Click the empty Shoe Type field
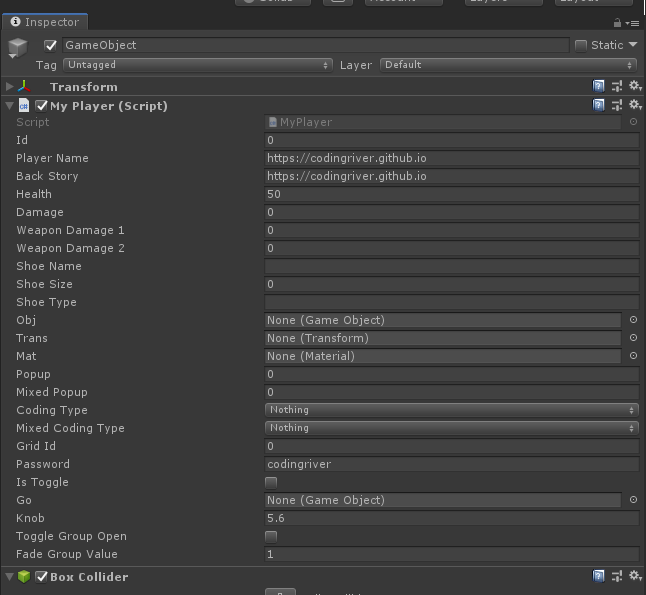 click(452, 302)
